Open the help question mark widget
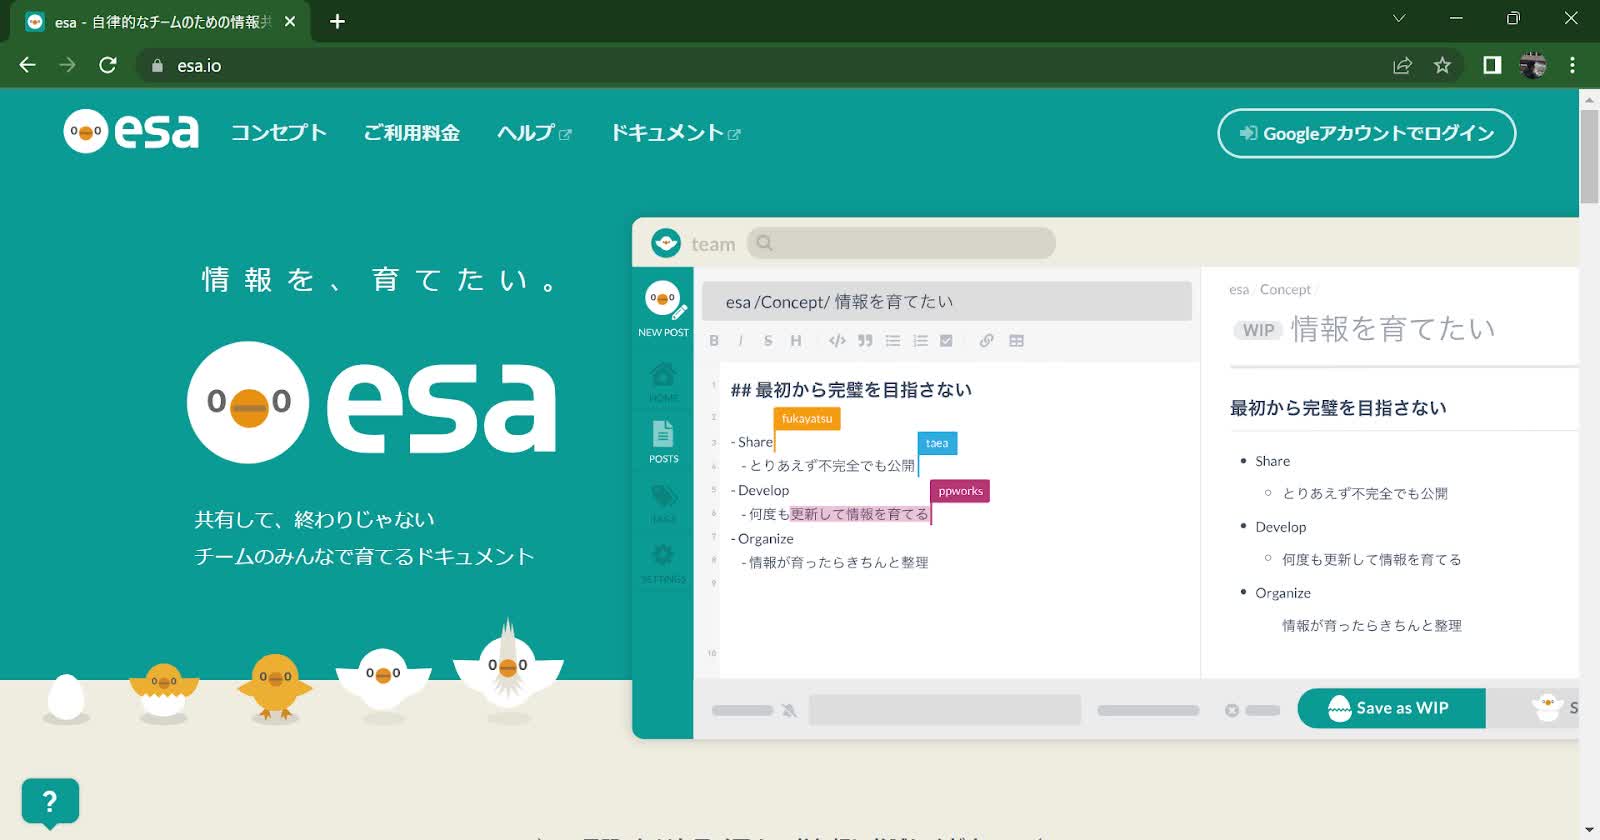Screen dimensions: 1600x840 click(x=50, y=802)
